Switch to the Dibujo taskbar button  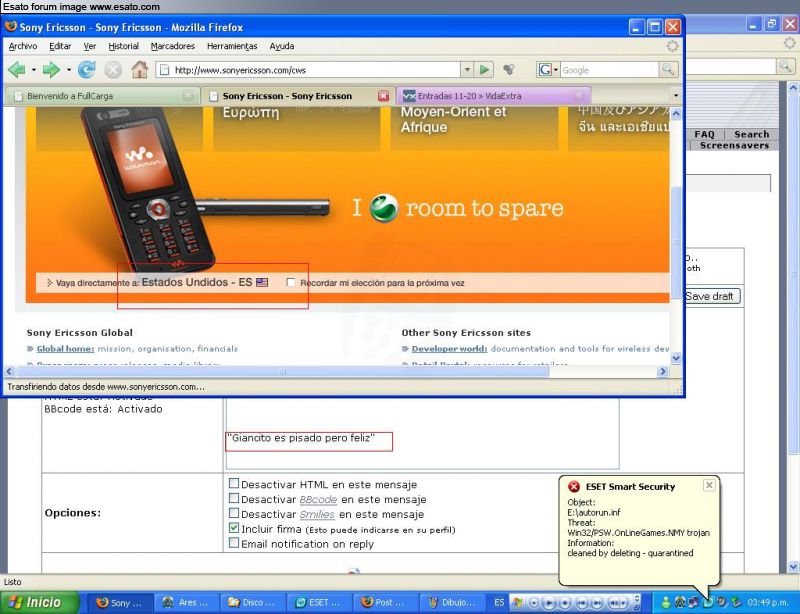pos(451,603)
